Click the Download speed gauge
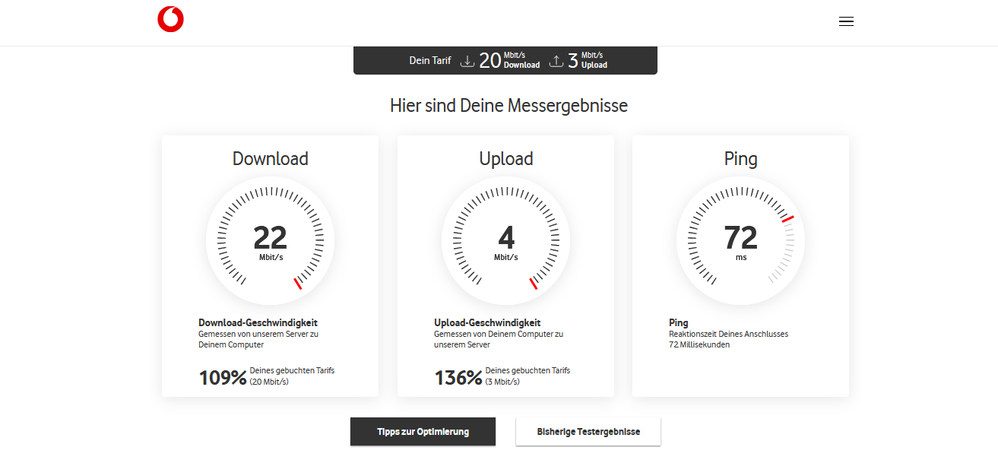Screen dimensions: 998x454 [271, 241]
